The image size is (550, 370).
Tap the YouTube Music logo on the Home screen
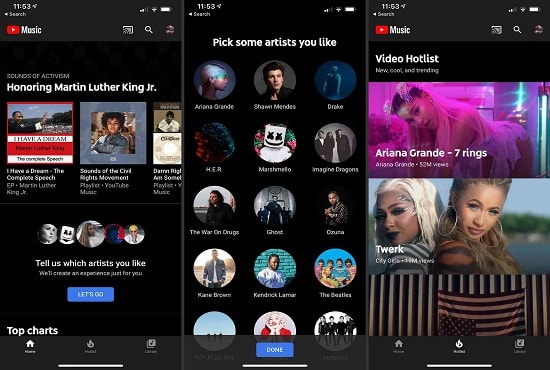point(24,30)
